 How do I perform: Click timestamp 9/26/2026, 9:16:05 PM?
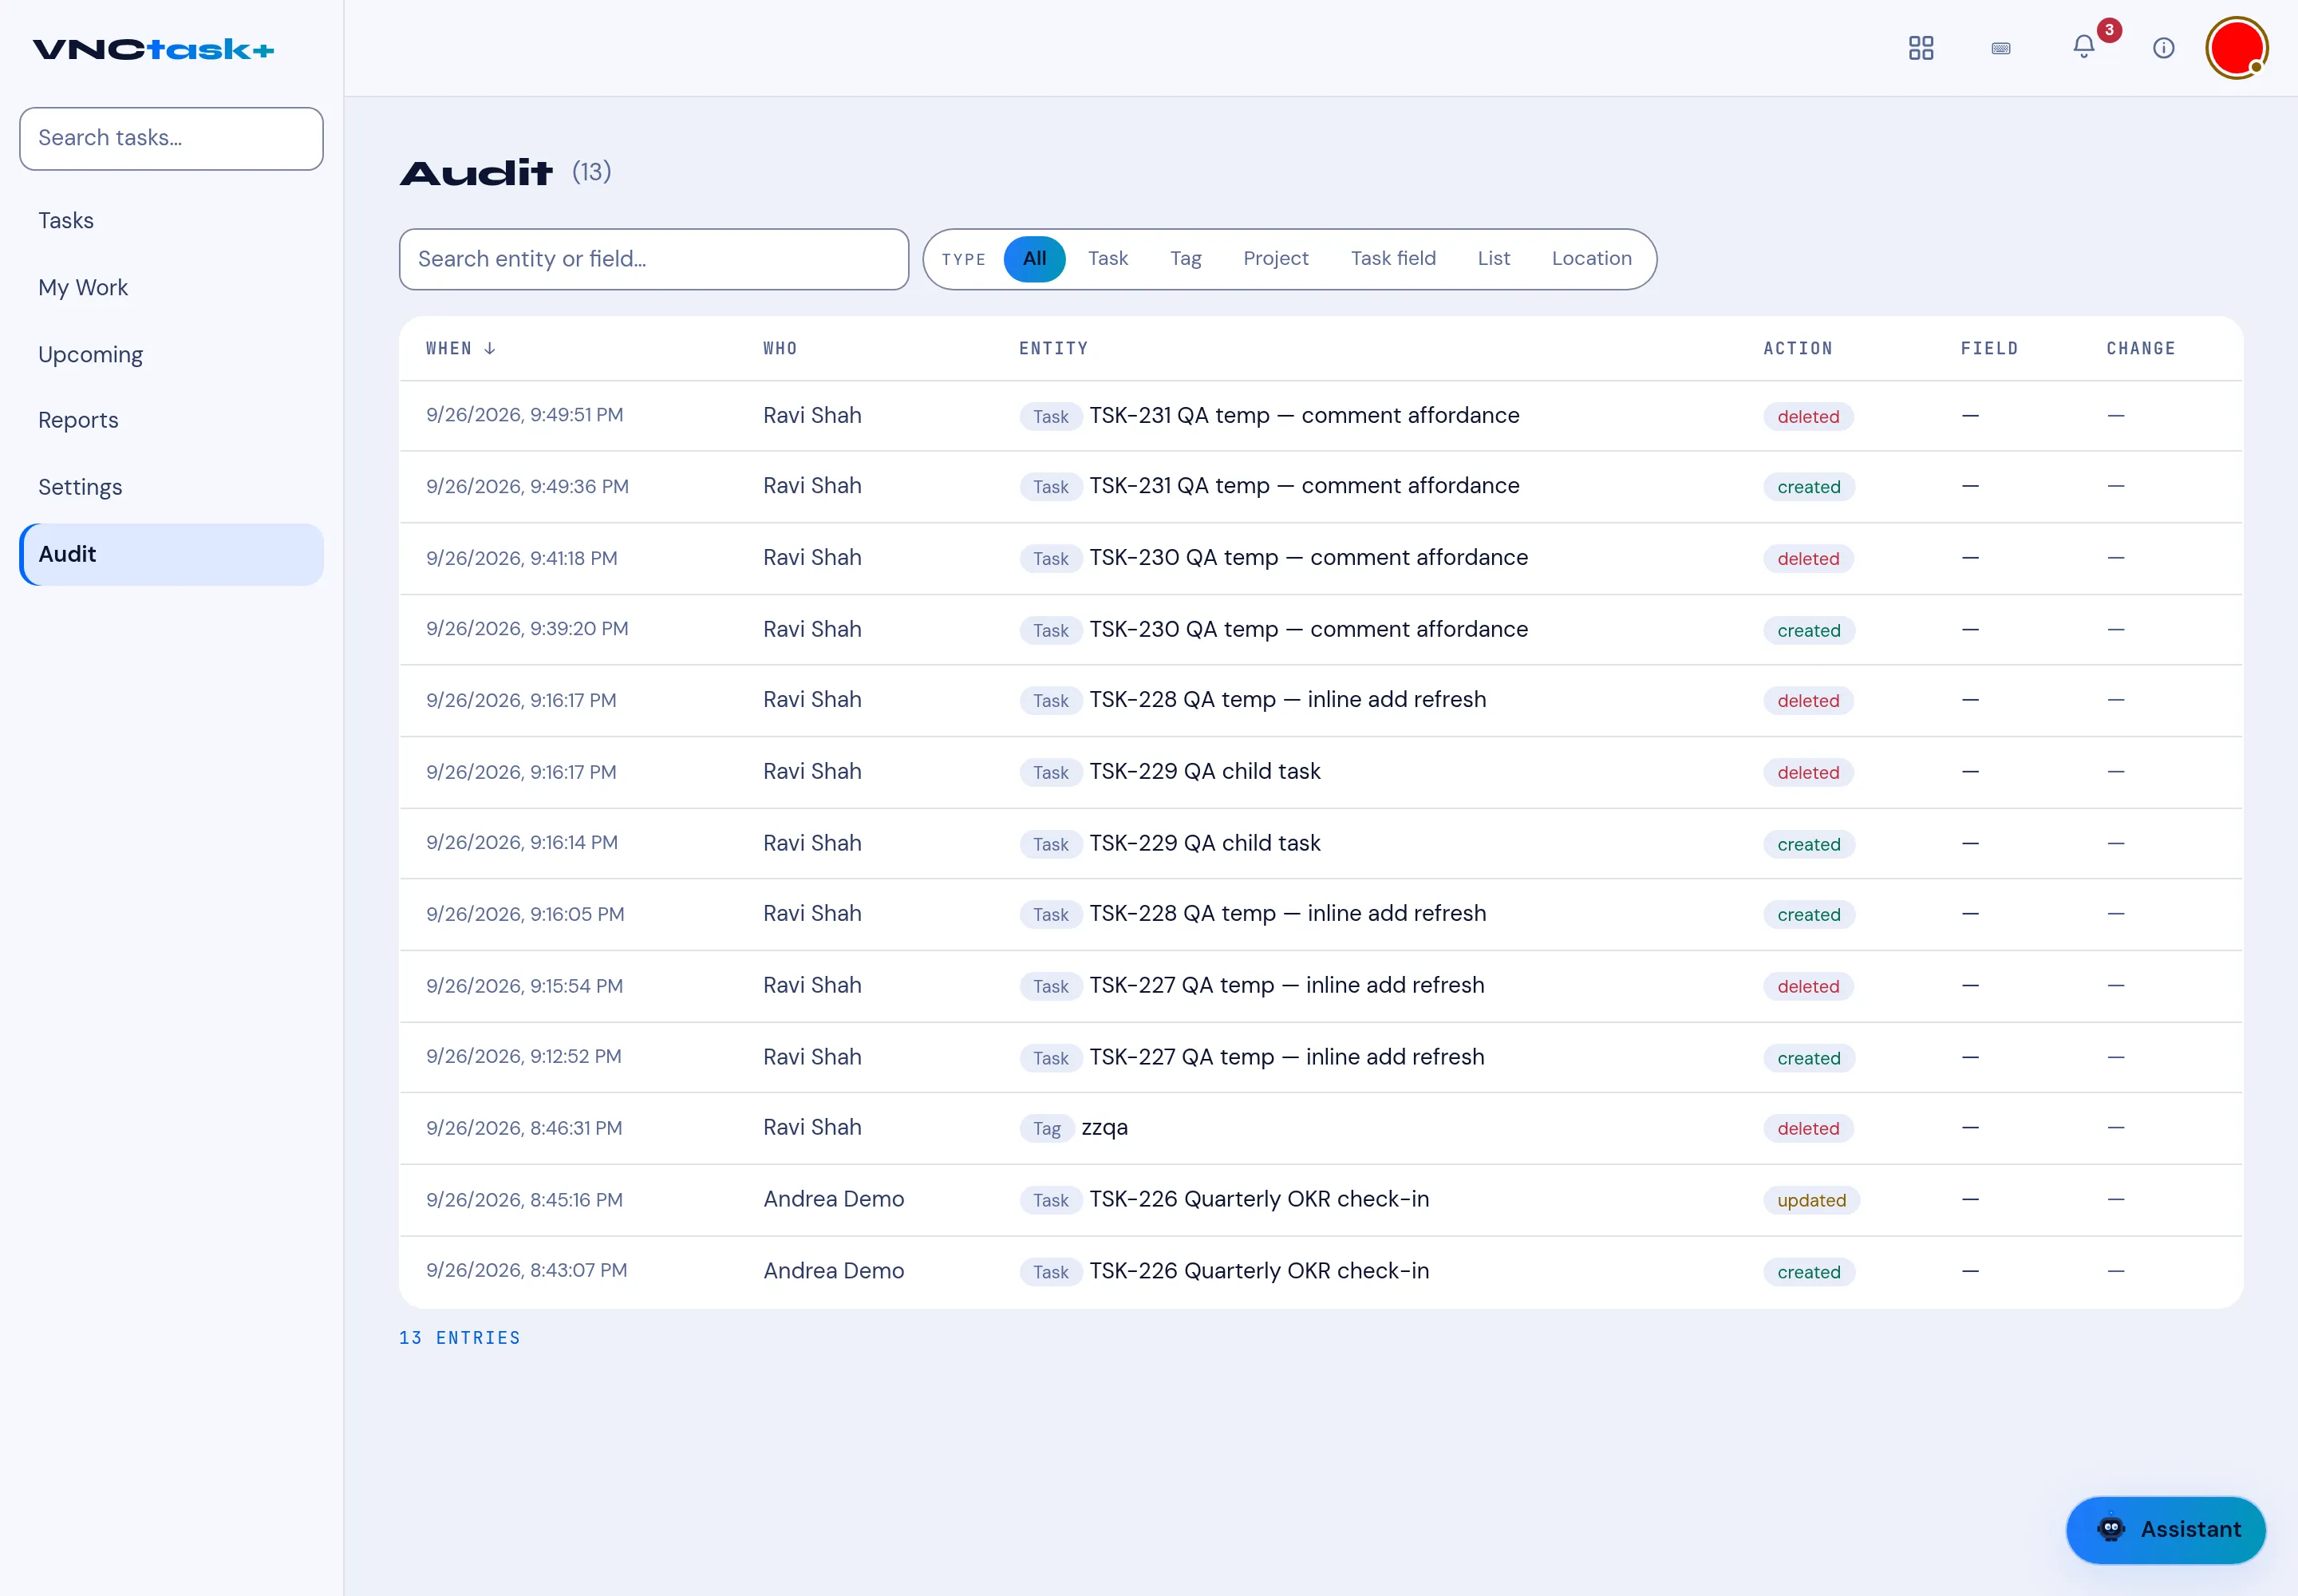coord(525,914)
